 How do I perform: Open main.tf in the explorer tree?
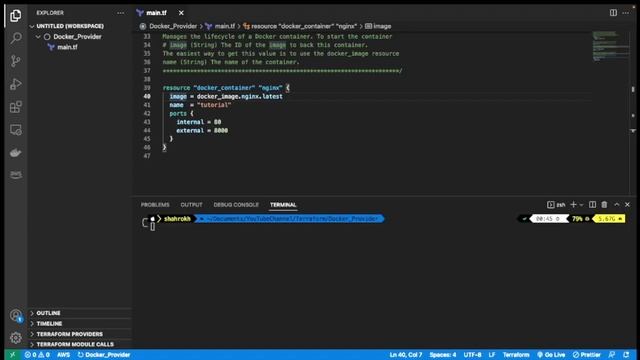pos(67,47)
